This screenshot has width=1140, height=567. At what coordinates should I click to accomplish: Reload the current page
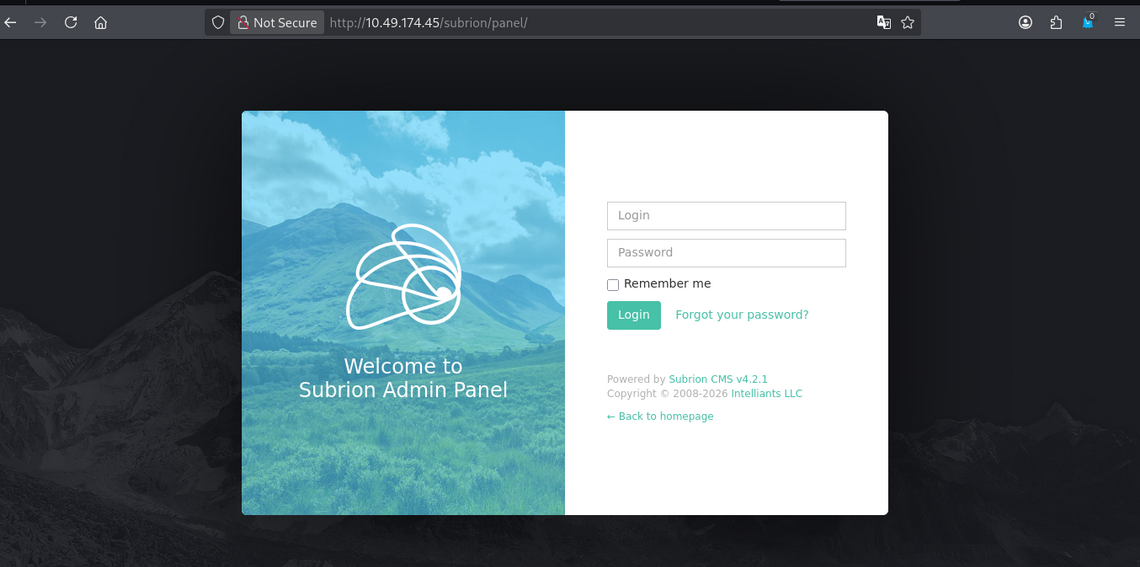pos(70,22)
